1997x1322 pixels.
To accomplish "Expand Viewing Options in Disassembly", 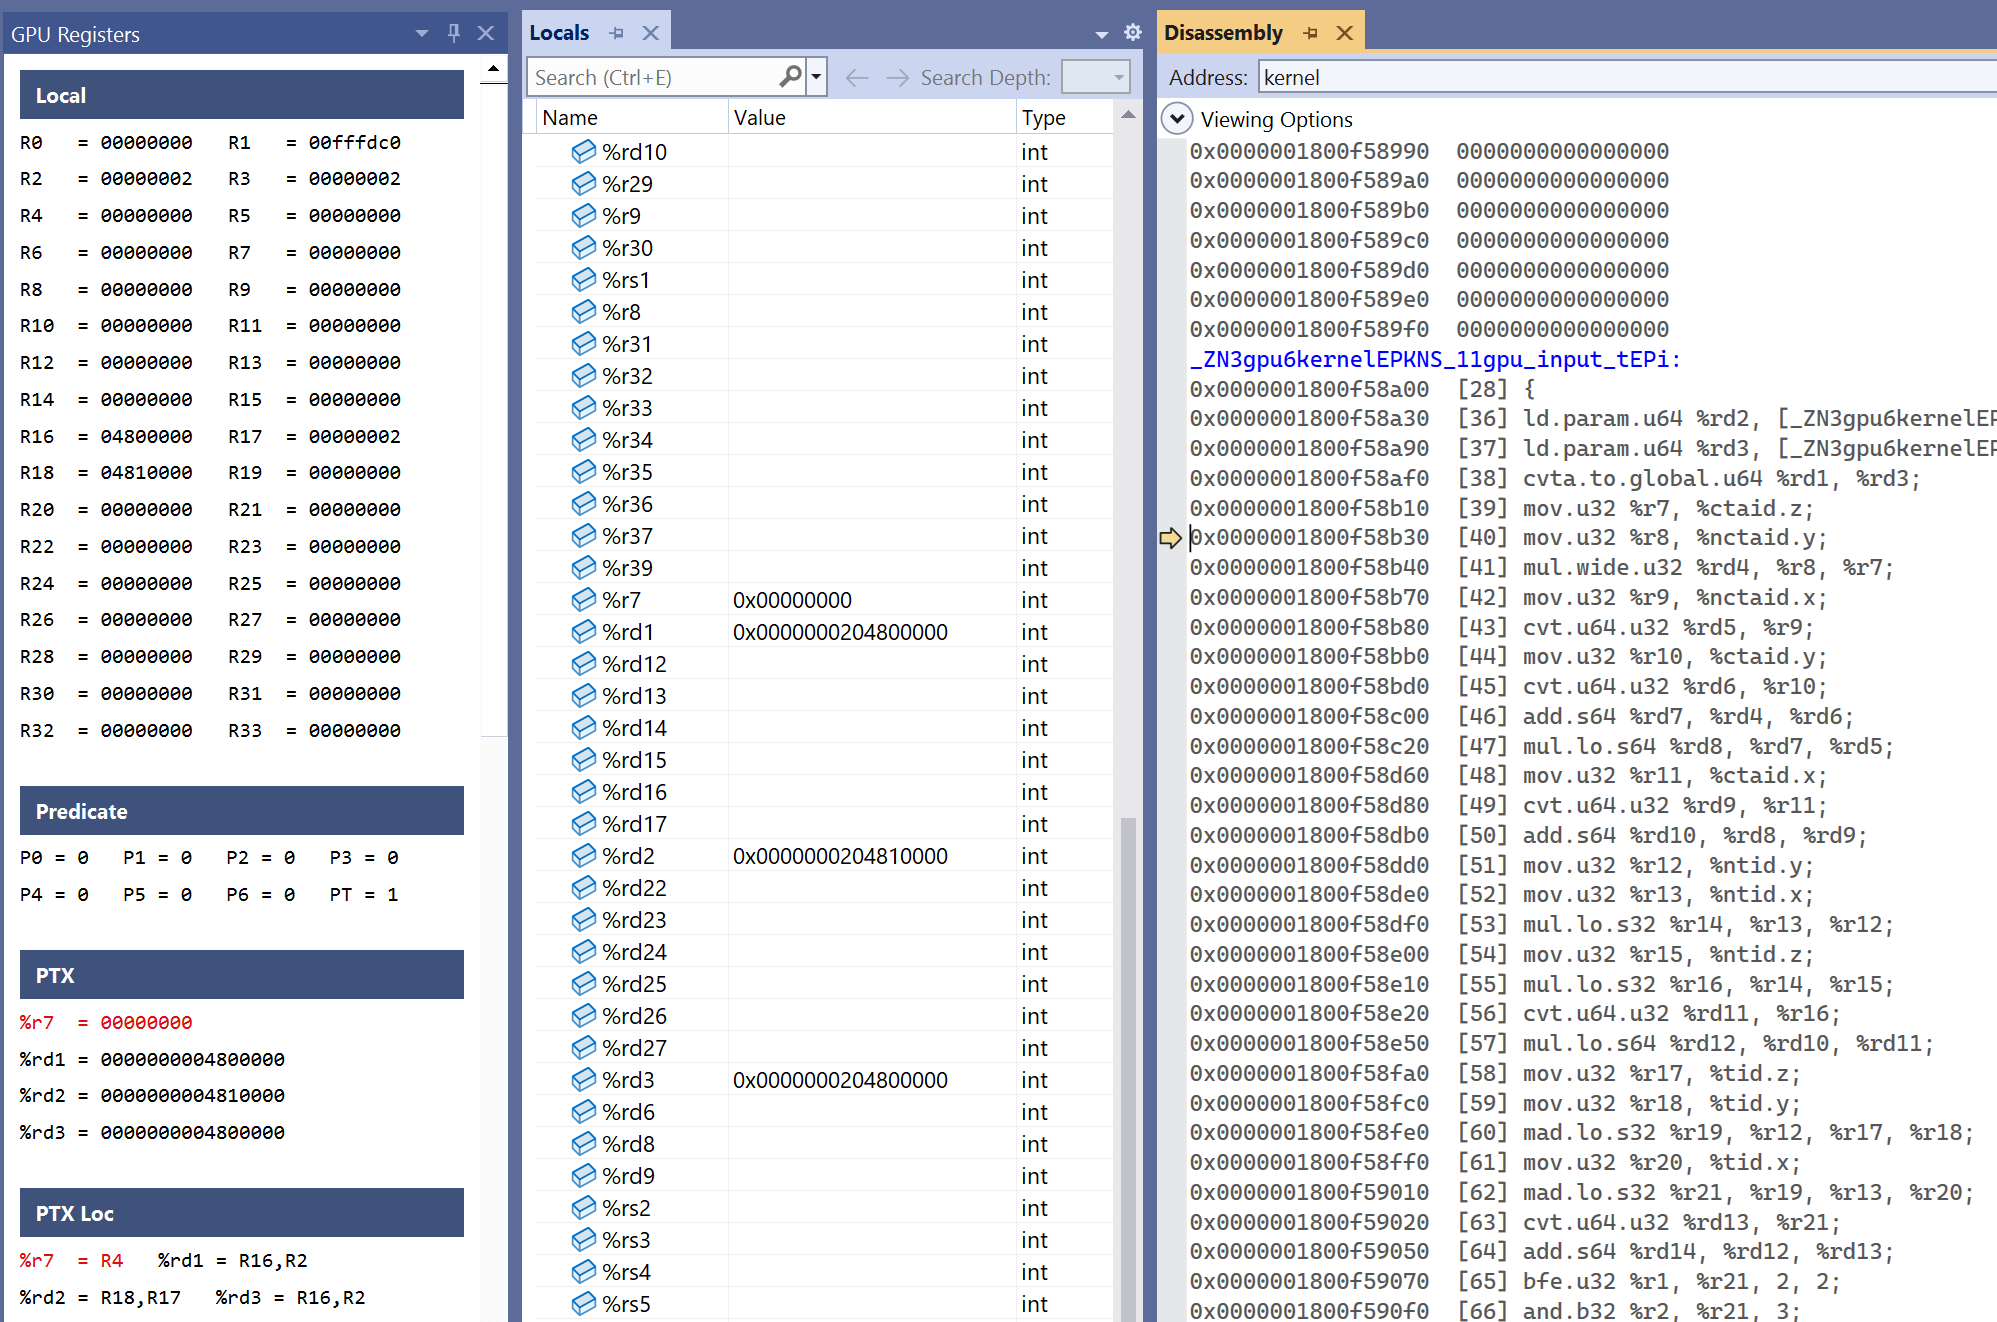I will click(x=1177, y=119).
